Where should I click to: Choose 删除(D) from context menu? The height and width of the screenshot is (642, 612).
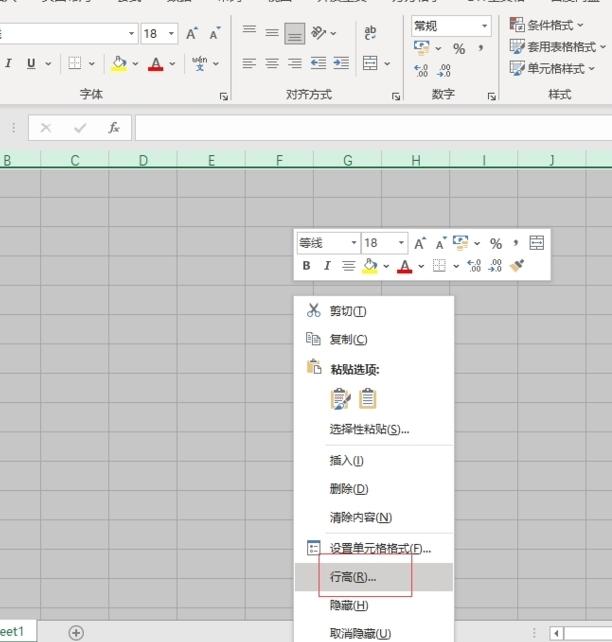(374, 489)
